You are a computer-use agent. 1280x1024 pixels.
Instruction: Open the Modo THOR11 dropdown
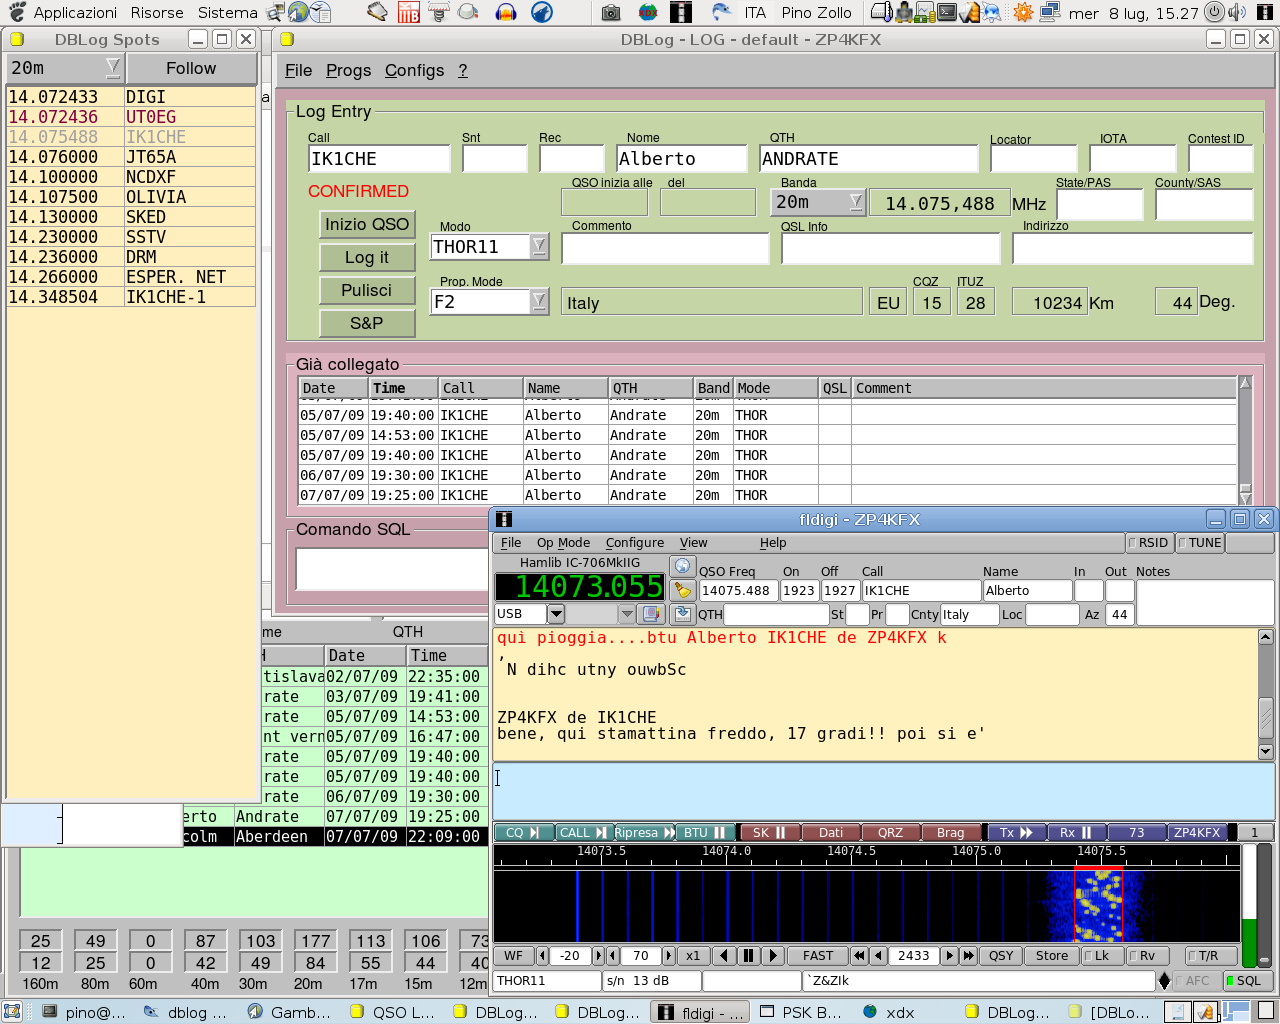coord(539,246)
